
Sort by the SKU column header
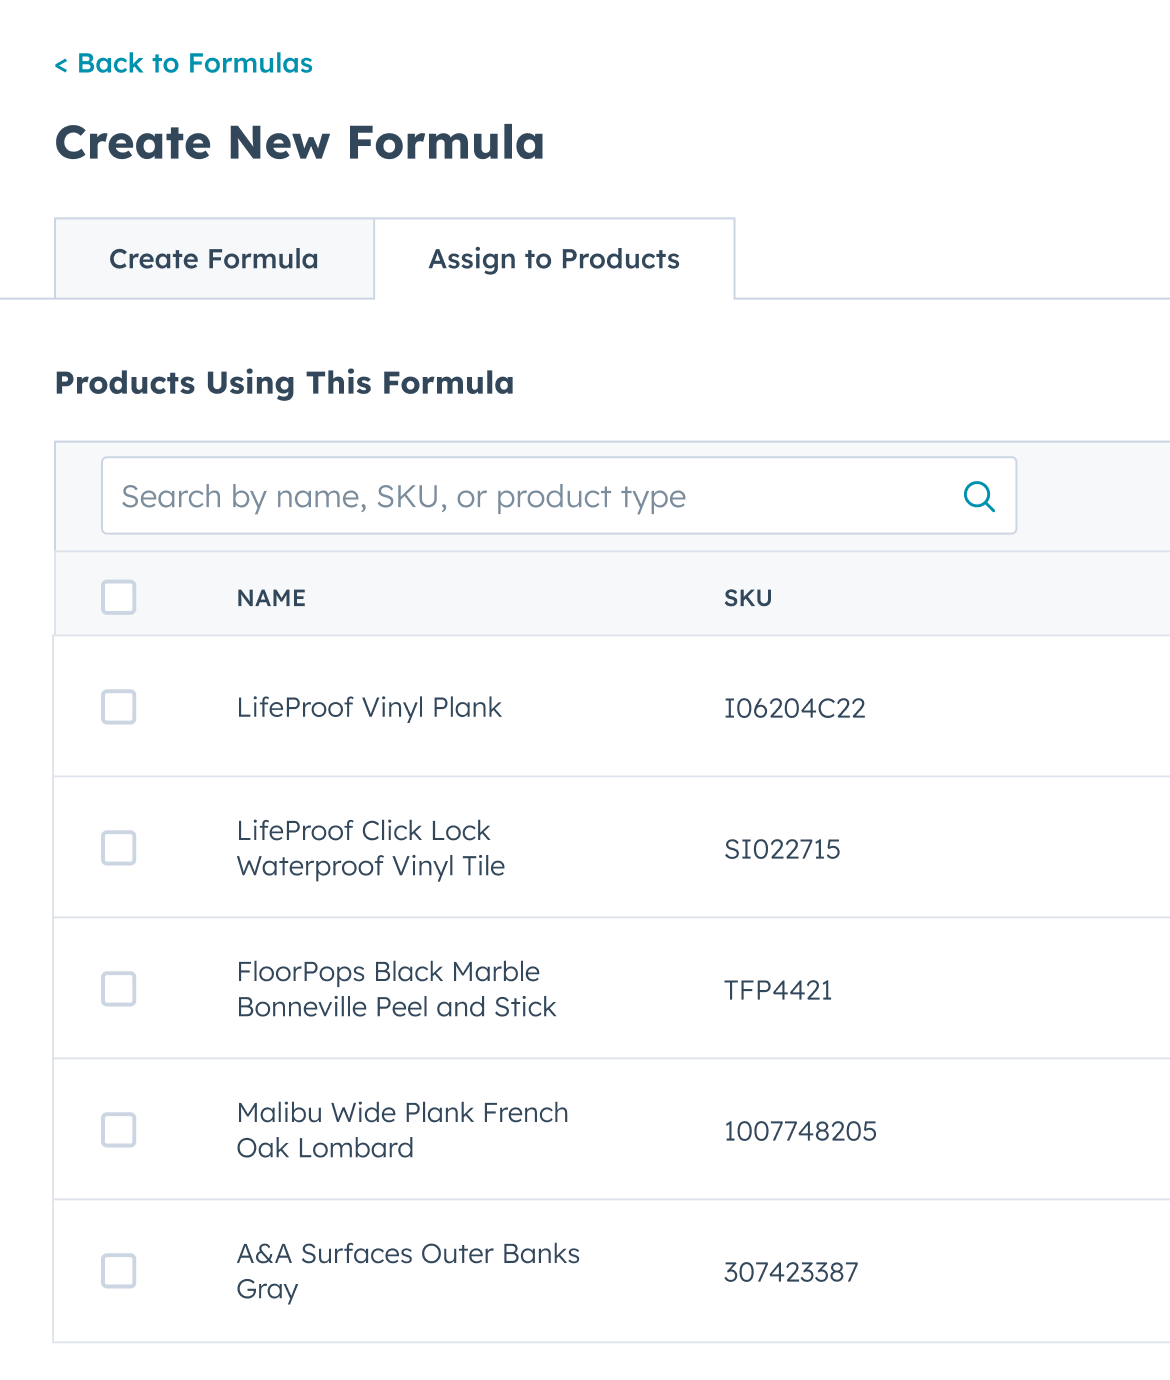(x=748, y=597)
